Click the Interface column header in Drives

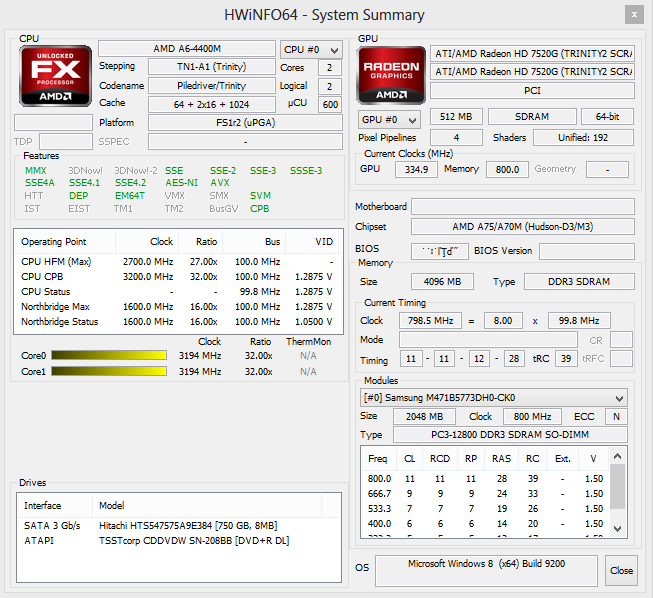[55, 506]
